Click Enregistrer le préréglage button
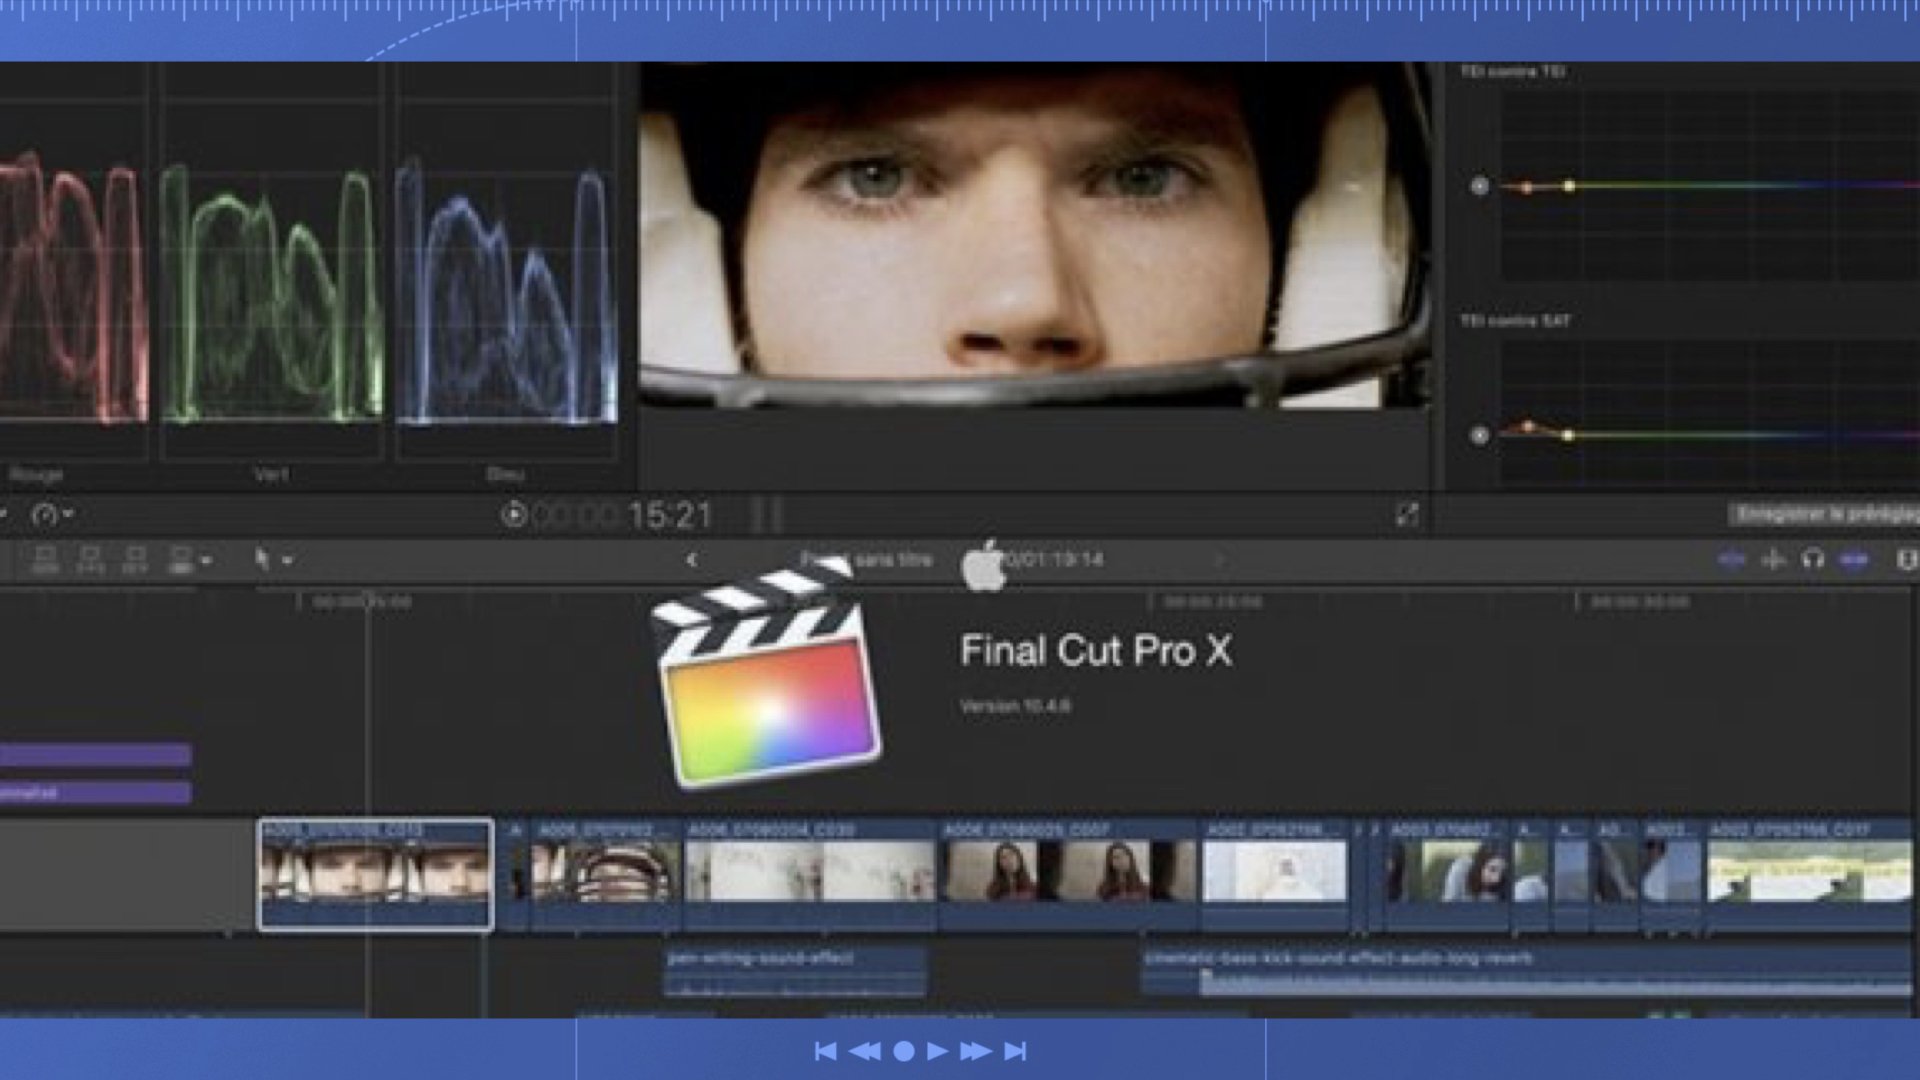 pos(1826,515)
